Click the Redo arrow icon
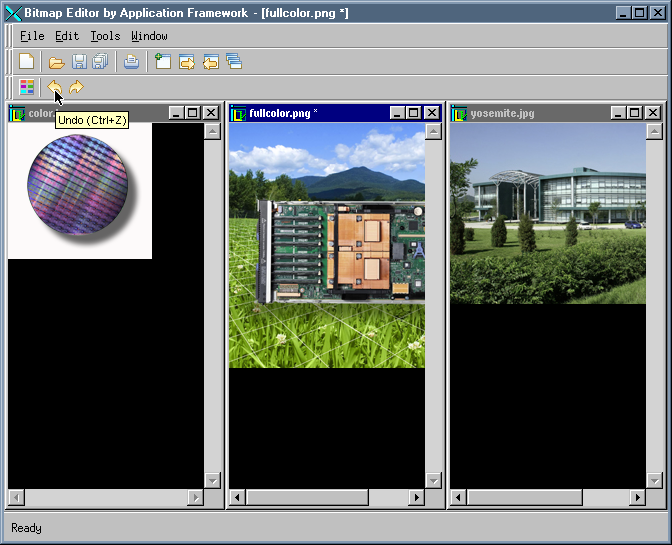672x545 pixels. [76, 88]
